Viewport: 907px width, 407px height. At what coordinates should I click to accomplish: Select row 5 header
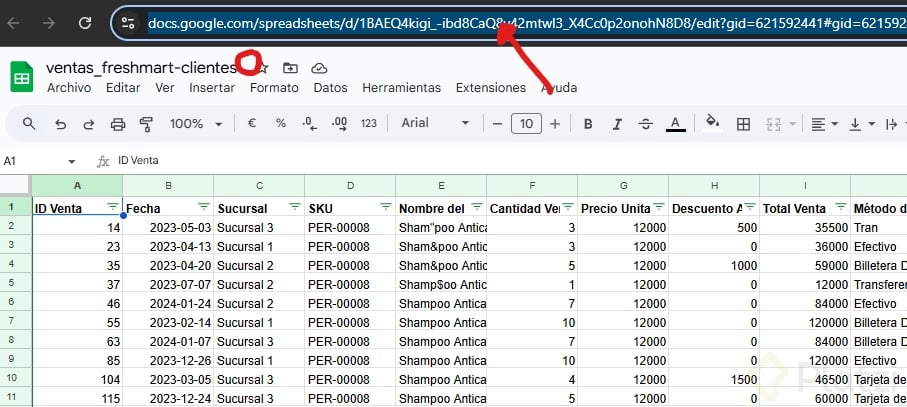16,284
